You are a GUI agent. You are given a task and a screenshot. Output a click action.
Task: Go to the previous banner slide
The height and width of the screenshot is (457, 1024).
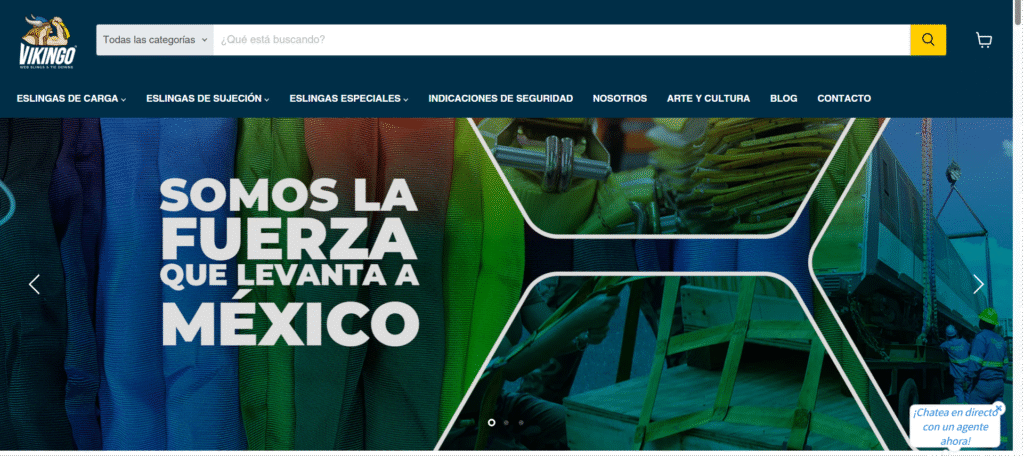[34, 284]
